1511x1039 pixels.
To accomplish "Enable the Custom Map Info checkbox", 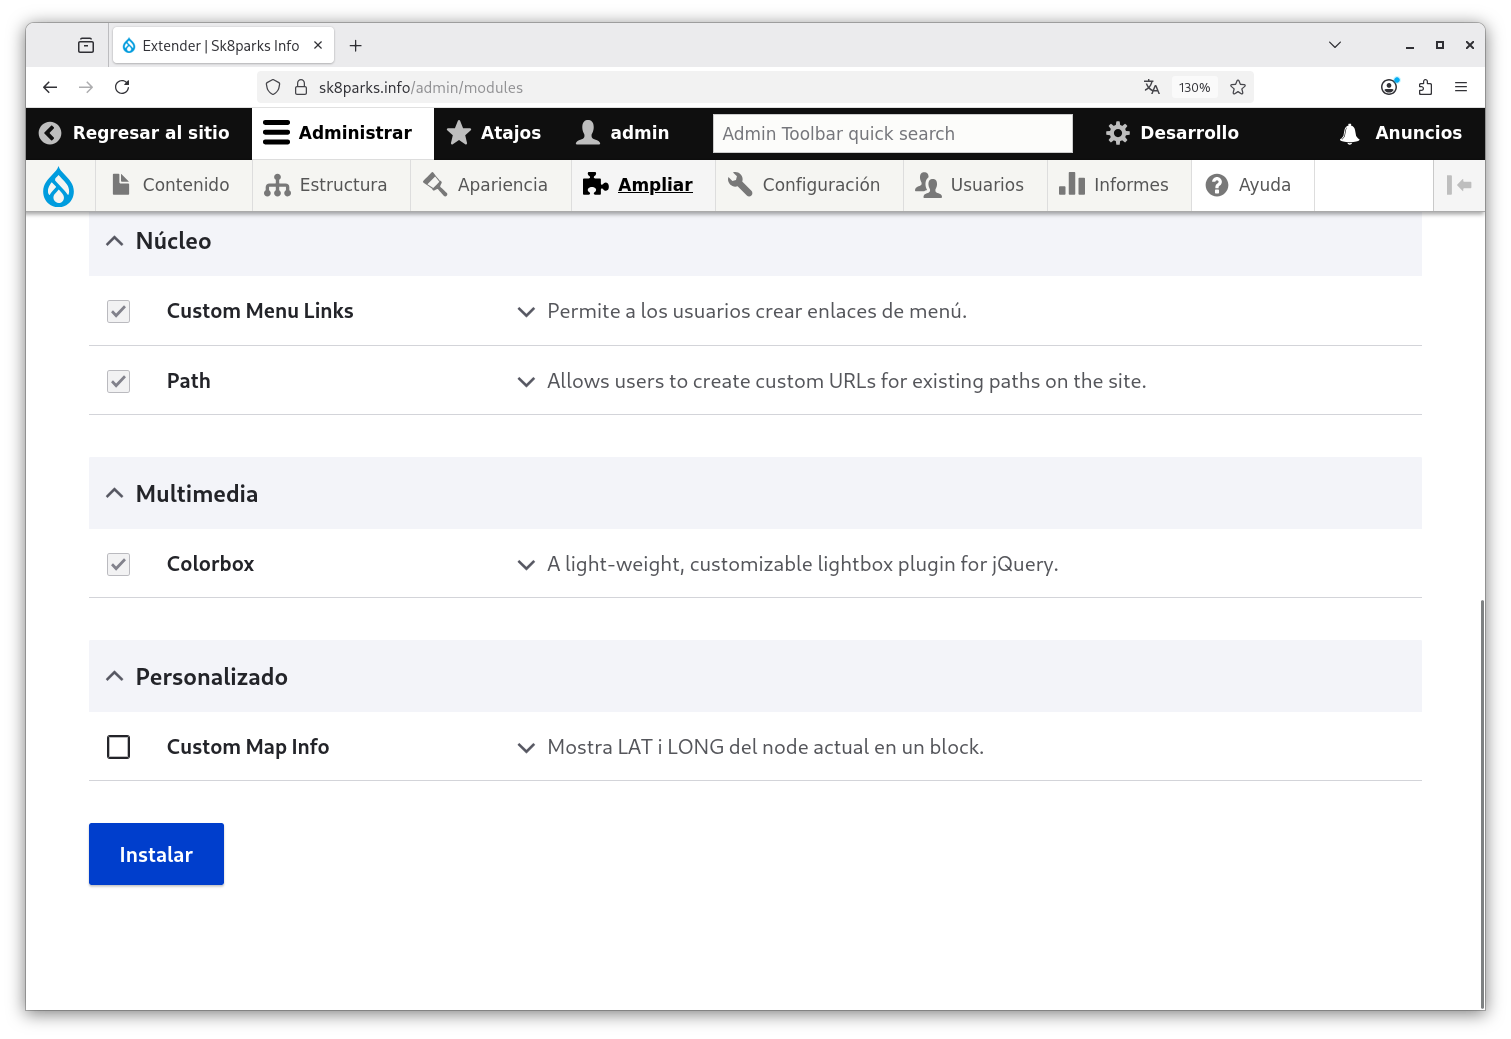I will click(119, 747).
